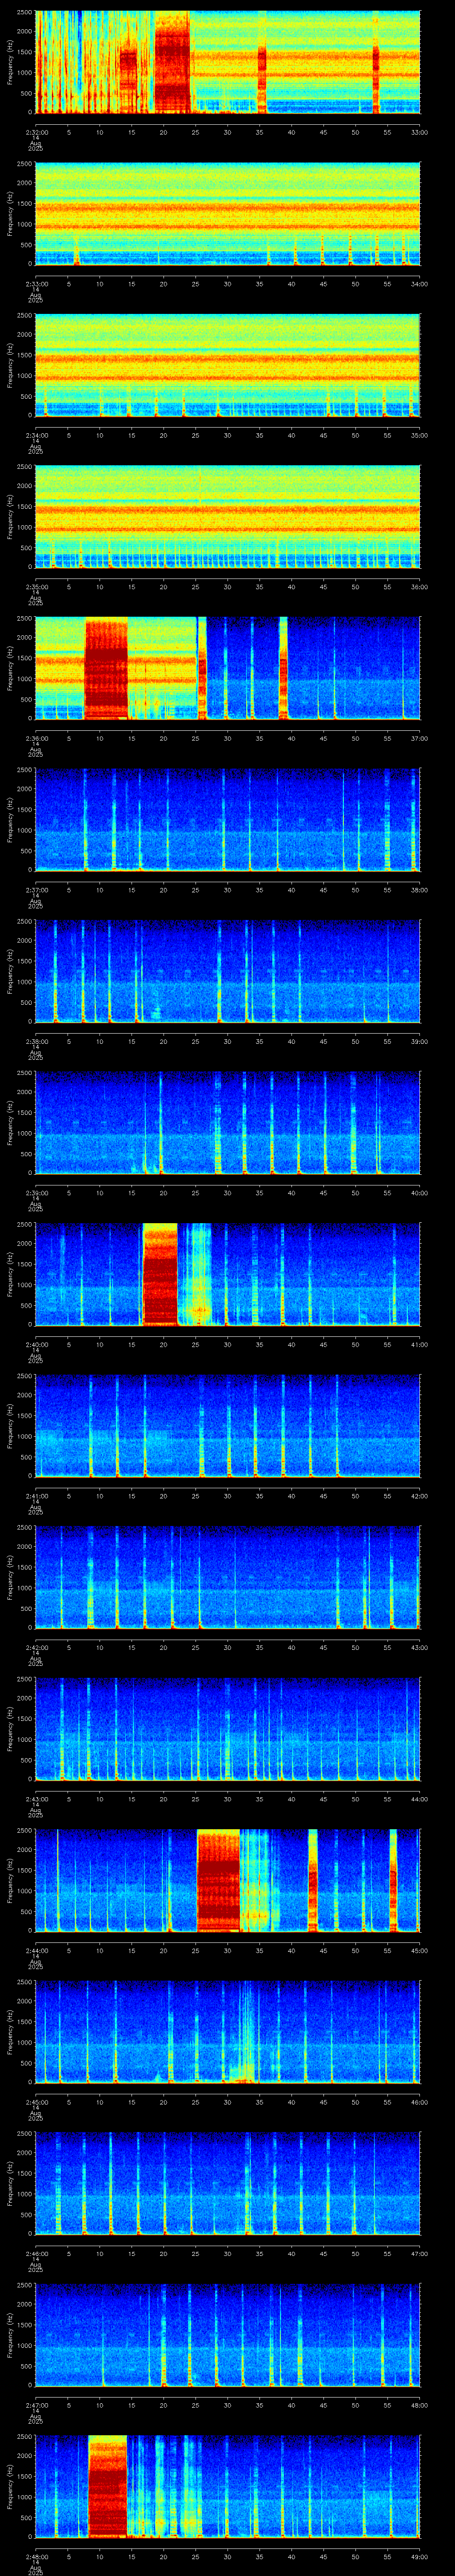Open the 2:35:00 spectrogram panel
Screen dimensions: 455x2576
[x=227, y=517]
